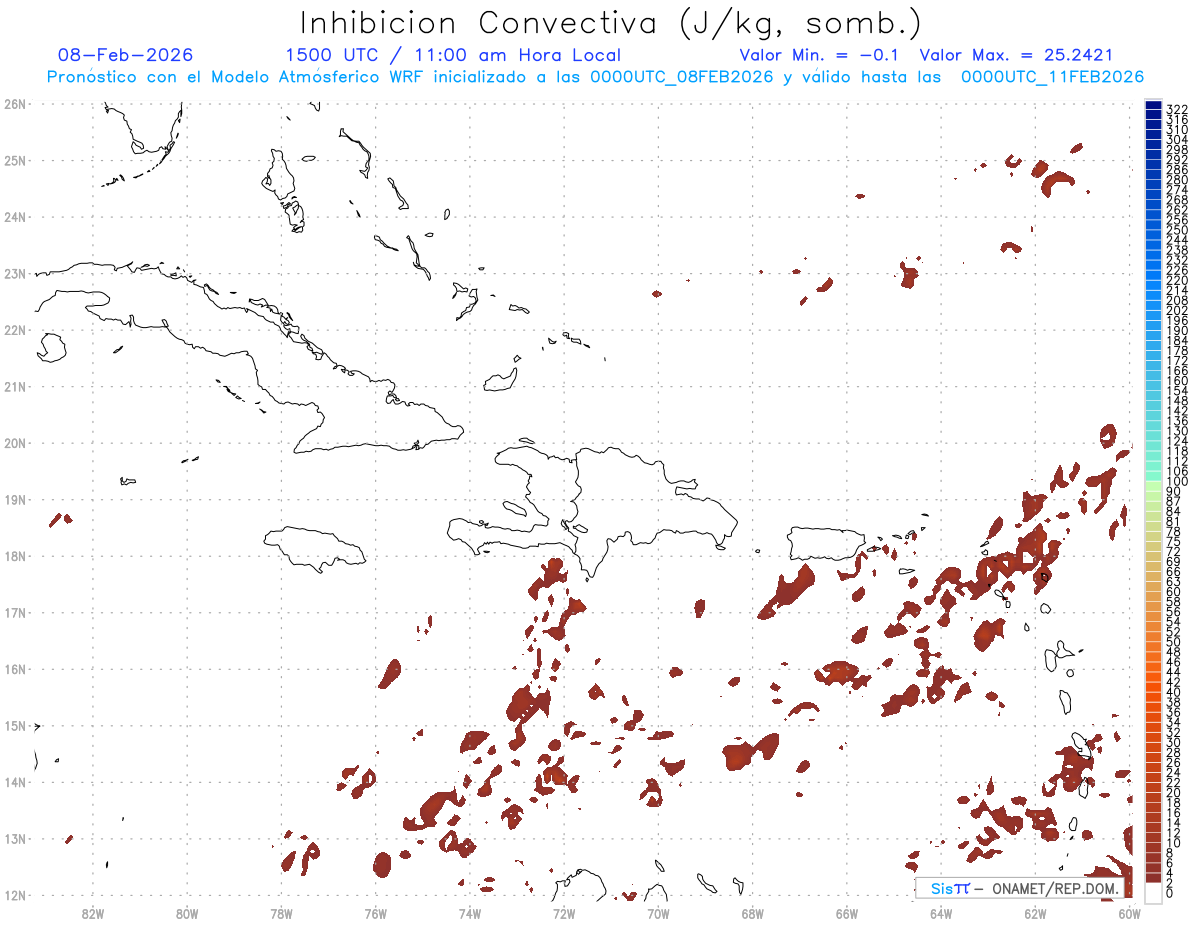This screenshot has height=927, width=1200.
Task: Click the 64W longitude axis label
Action: 941,913
